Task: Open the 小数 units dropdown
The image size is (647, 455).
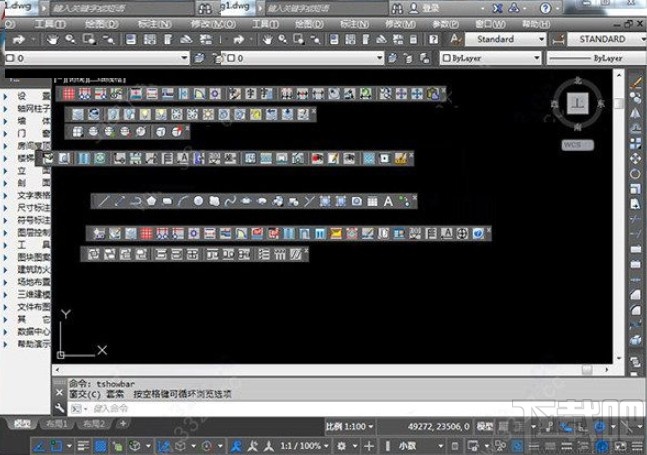Action: click(x=421, y=446)
